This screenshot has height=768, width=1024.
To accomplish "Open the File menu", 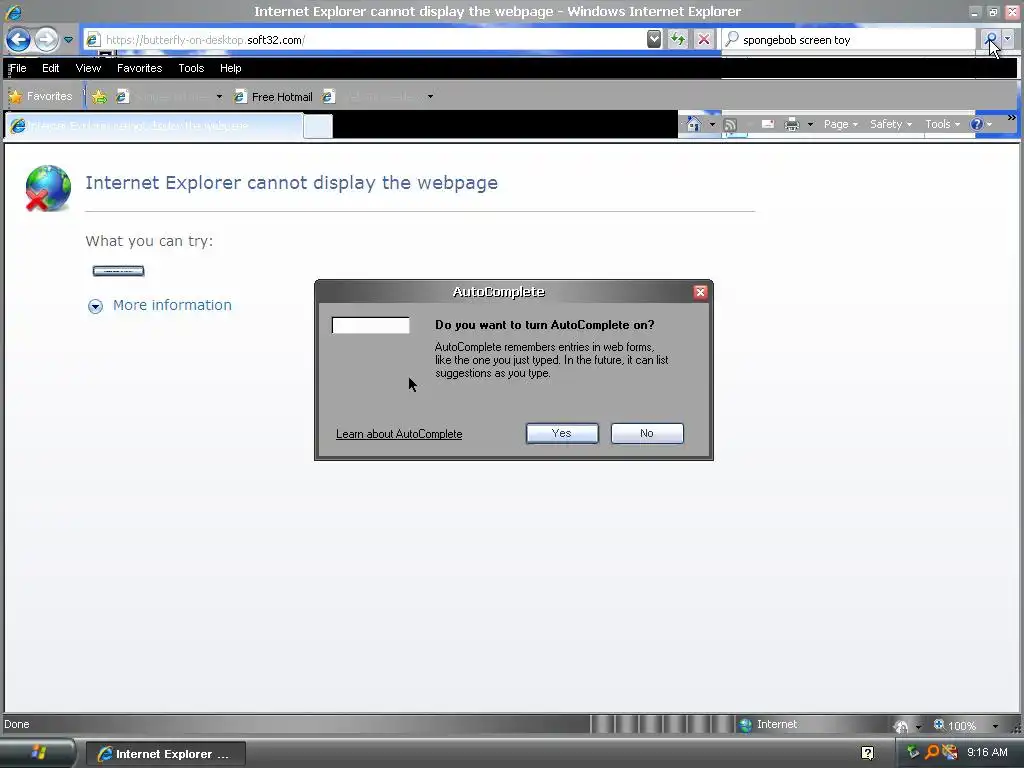I will 18,68.
